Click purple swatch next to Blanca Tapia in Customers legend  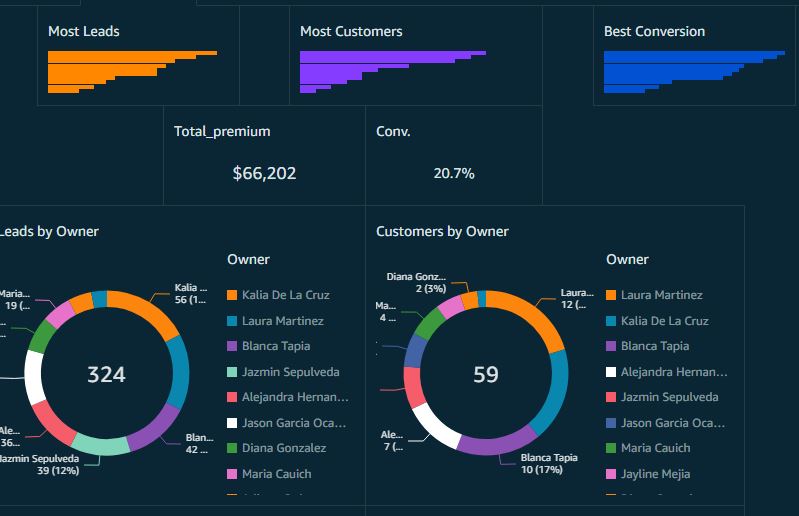(611, 346)
